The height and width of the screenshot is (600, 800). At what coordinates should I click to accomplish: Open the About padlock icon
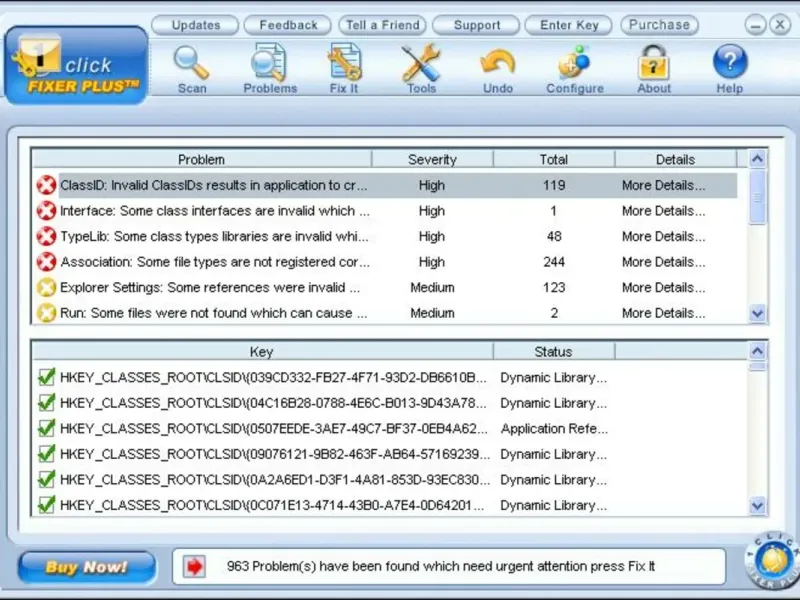click(654, 63)
